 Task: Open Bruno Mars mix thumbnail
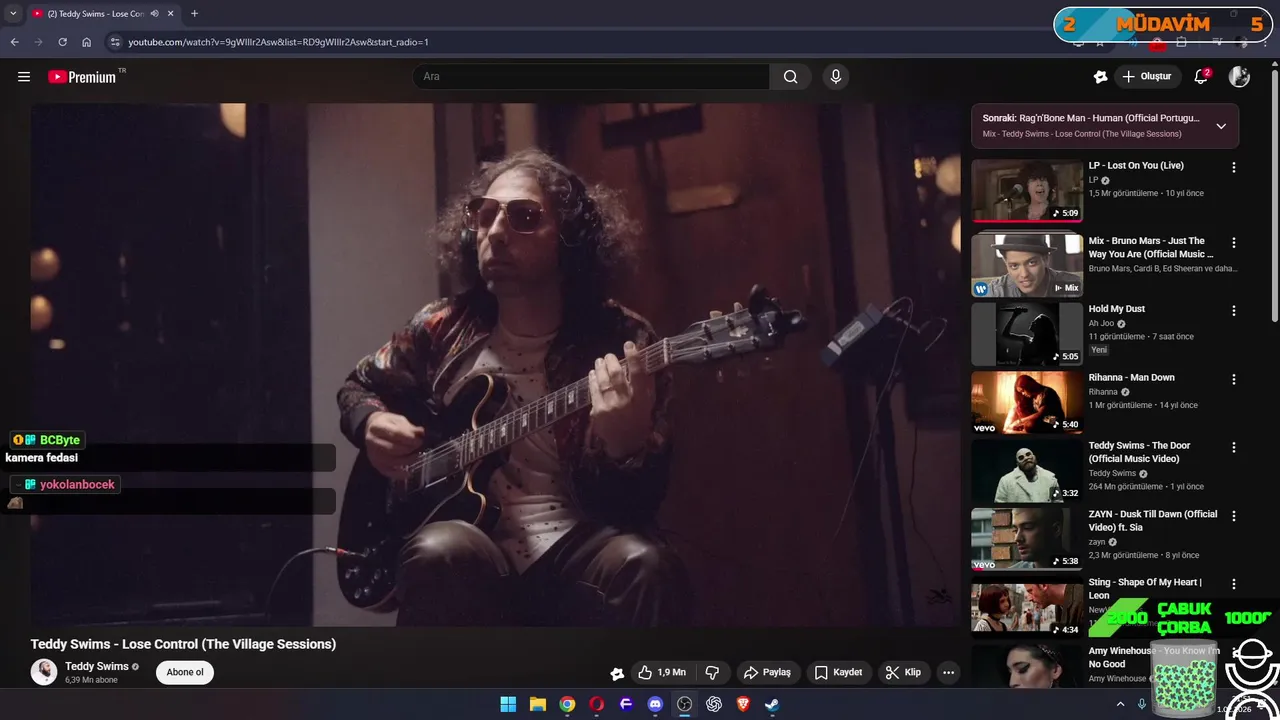(1027, 265)
